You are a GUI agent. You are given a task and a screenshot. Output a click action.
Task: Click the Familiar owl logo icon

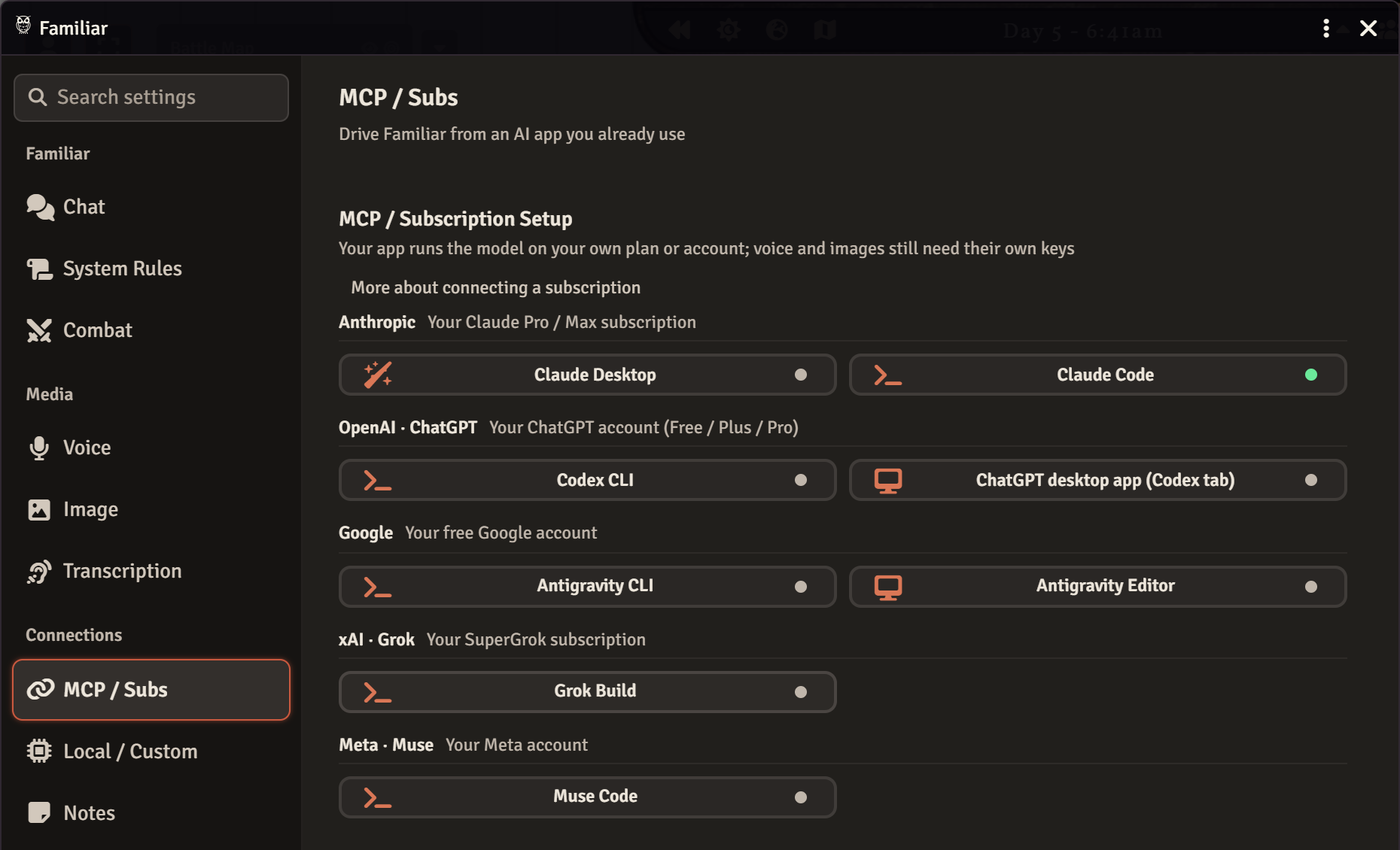[x=24, y=27]
